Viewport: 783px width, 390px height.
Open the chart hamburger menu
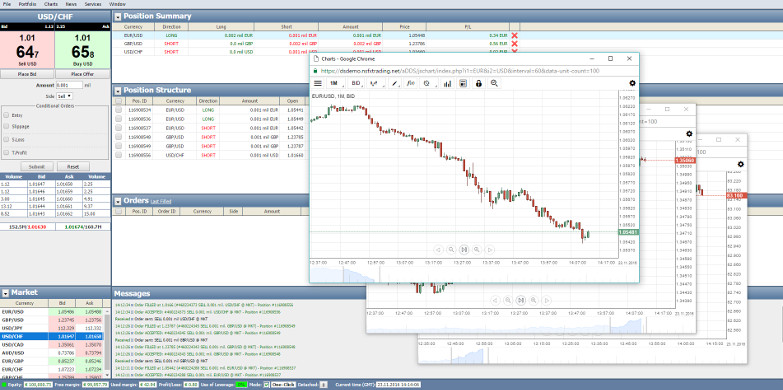pos(318,83)
